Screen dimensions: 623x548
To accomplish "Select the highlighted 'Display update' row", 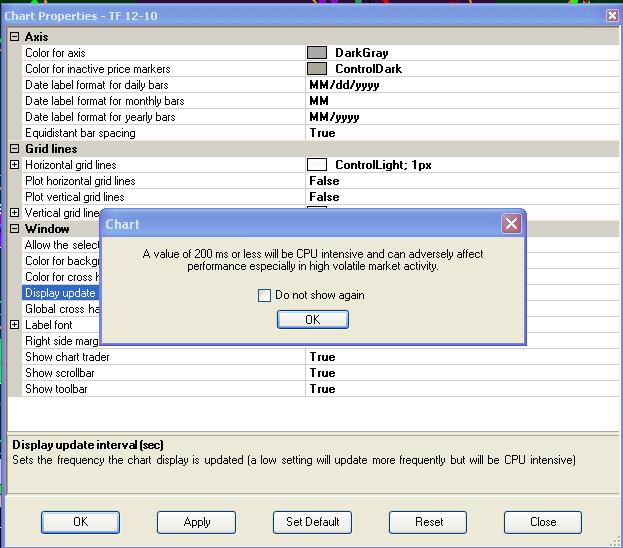I will click(x=60, y=293).
